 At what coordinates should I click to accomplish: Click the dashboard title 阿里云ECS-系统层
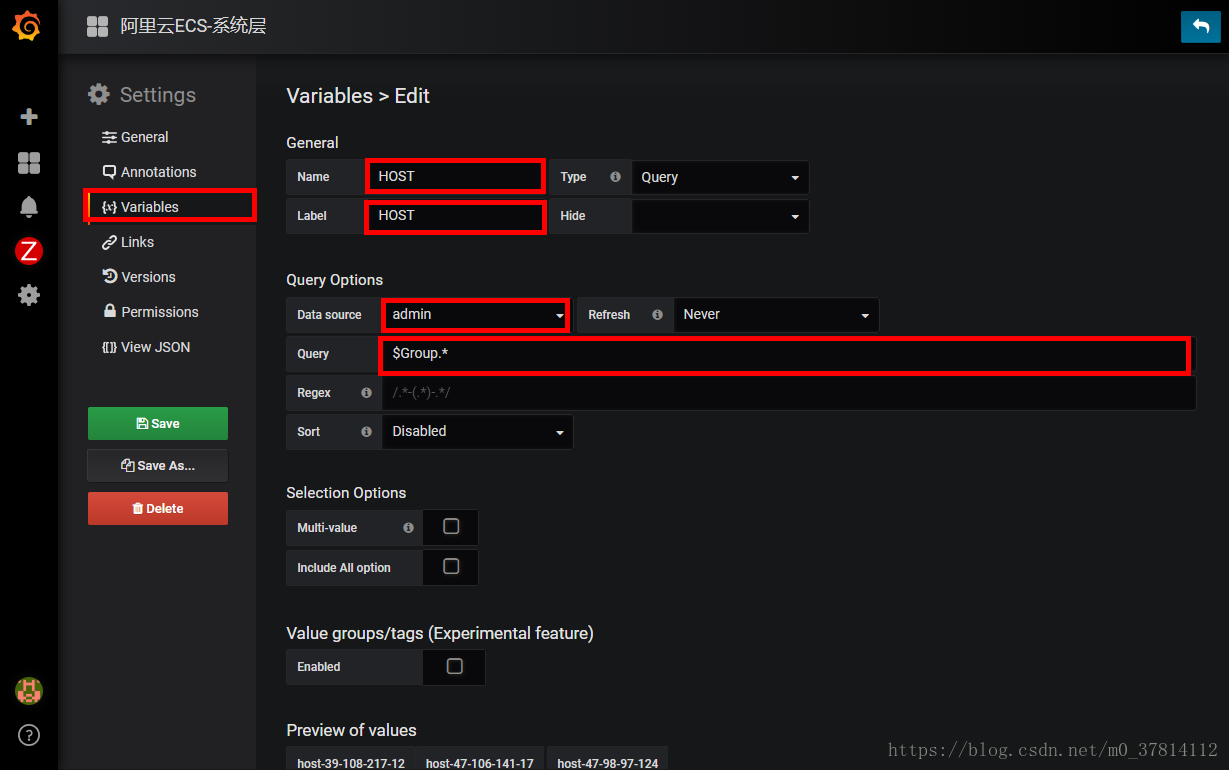coord(193,27)
